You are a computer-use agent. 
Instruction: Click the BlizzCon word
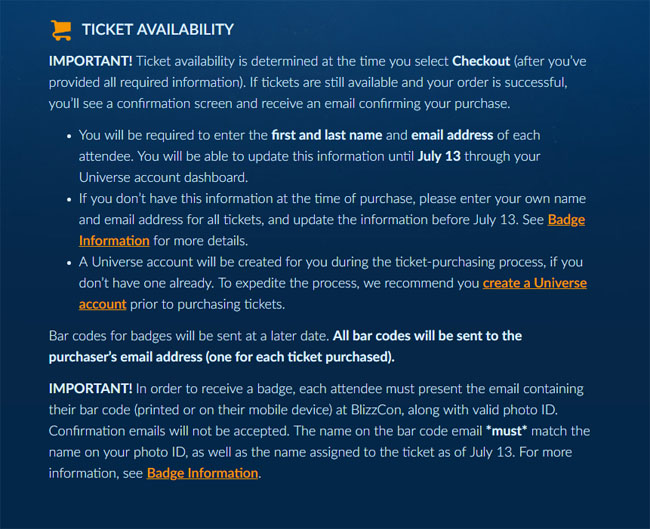[x=376, y=410]
